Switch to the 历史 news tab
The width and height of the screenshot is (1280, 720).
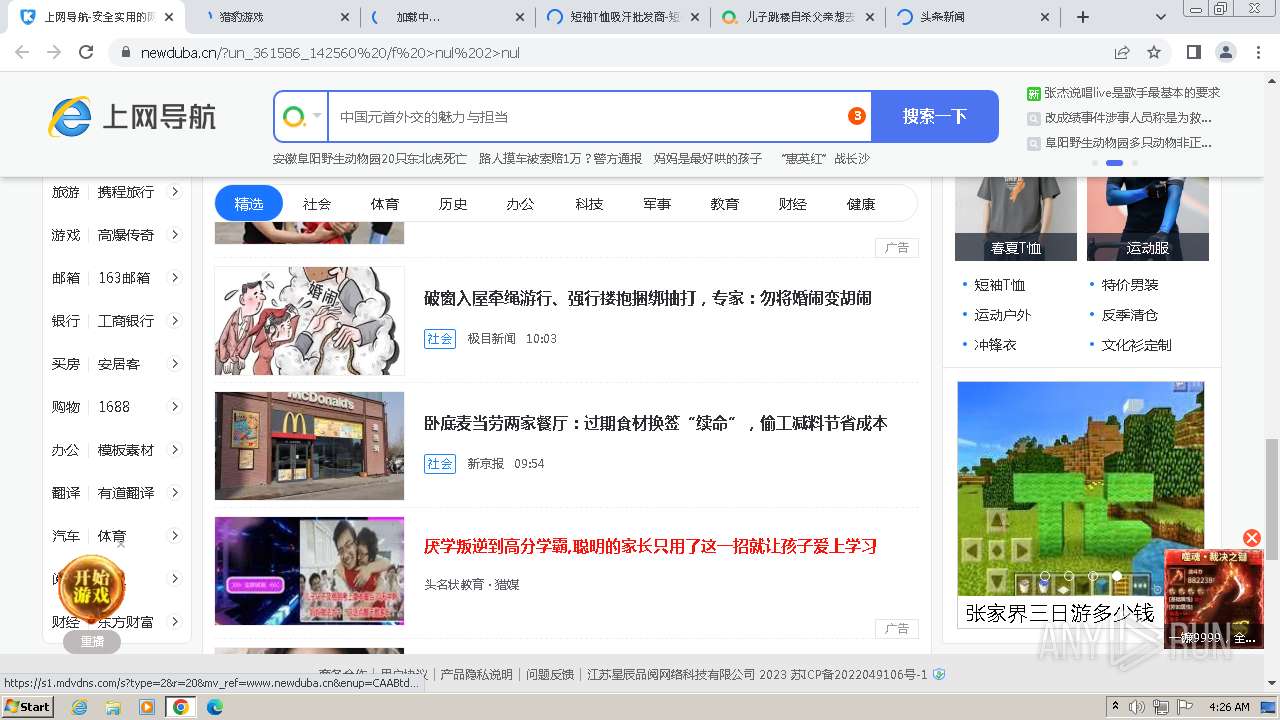[453, 204]
